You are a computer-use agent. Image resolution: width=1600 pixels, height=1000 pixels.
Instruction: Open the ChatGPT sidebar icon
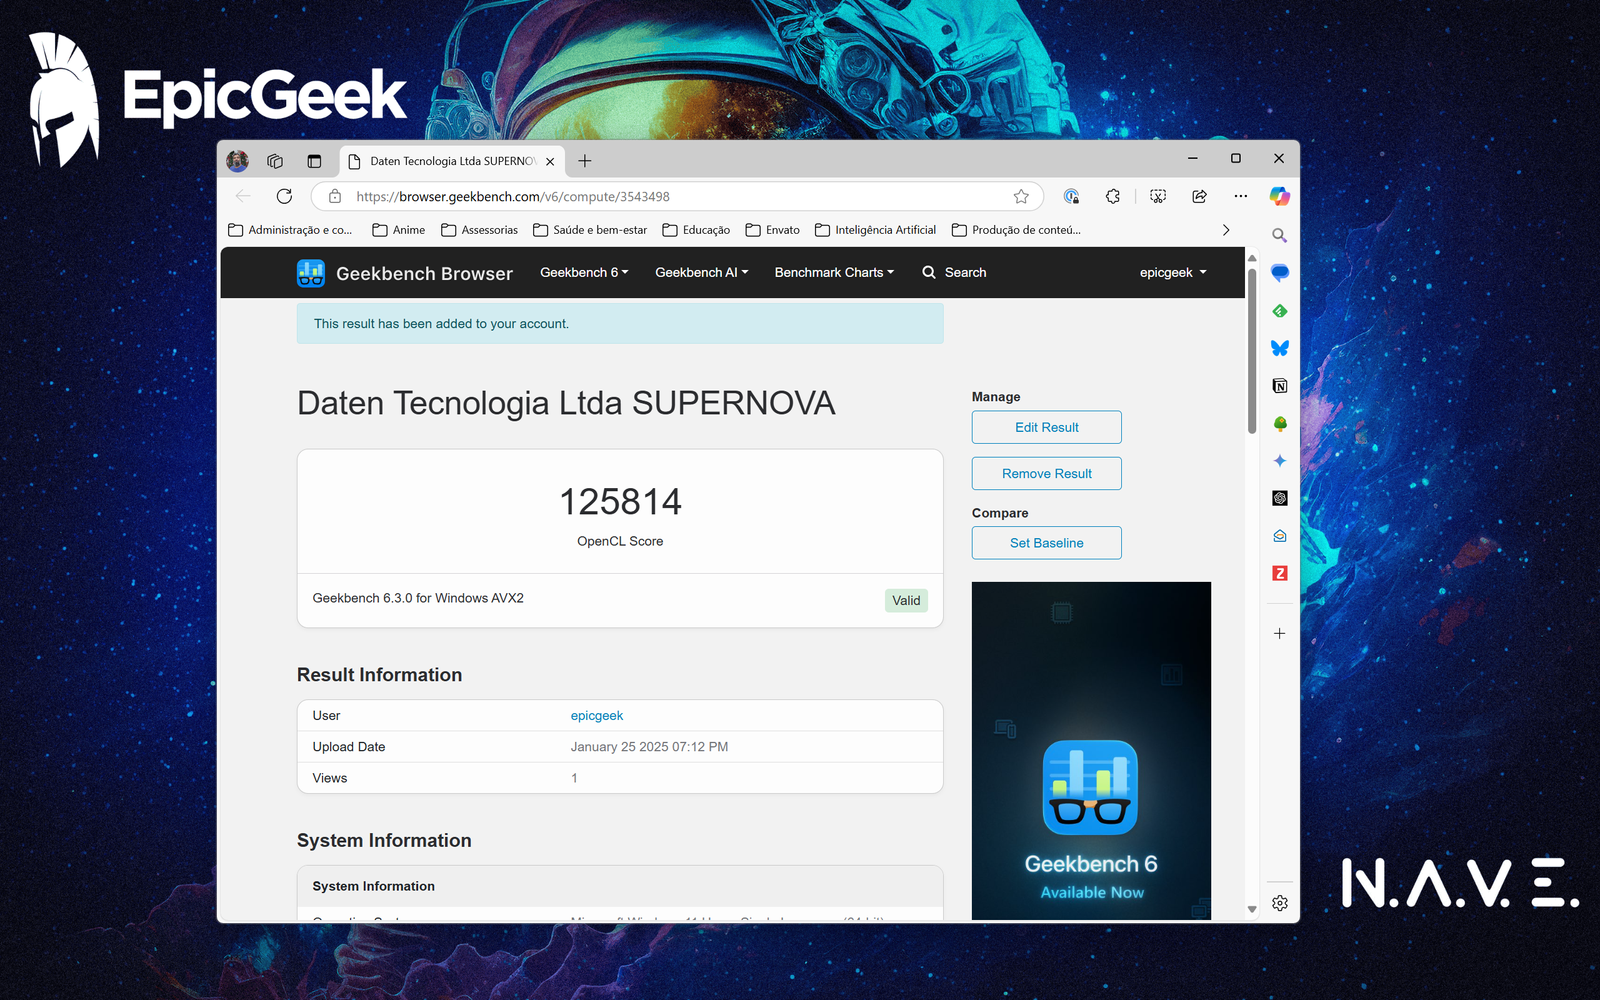point(1279,498)
